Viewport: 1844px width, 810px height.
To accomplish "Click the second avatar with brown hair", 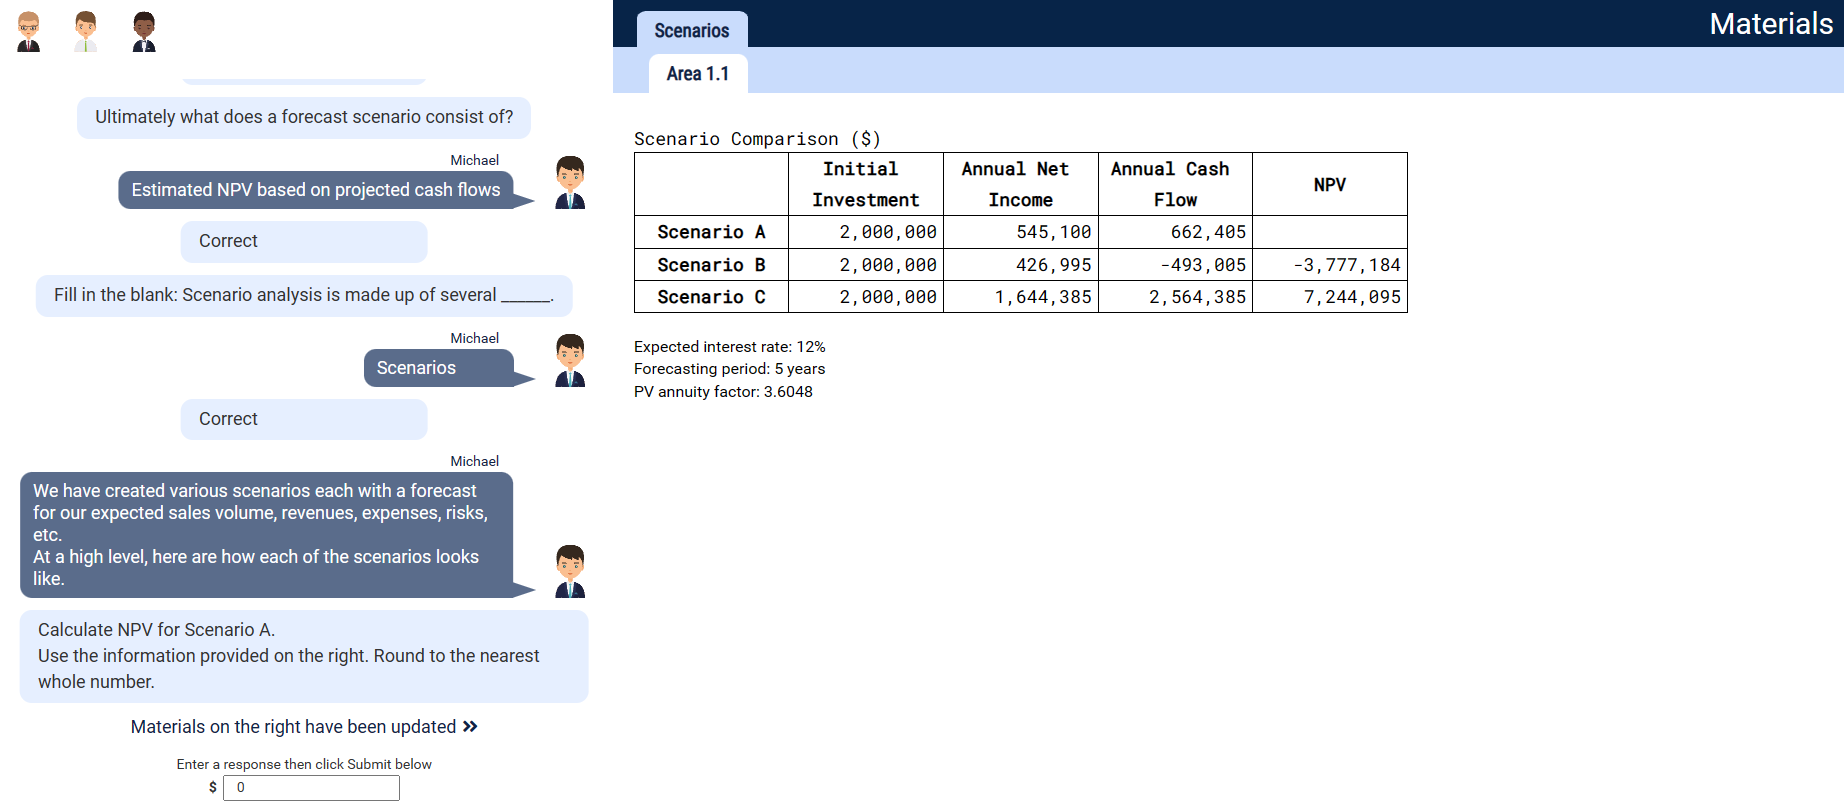I will (86, 32).
